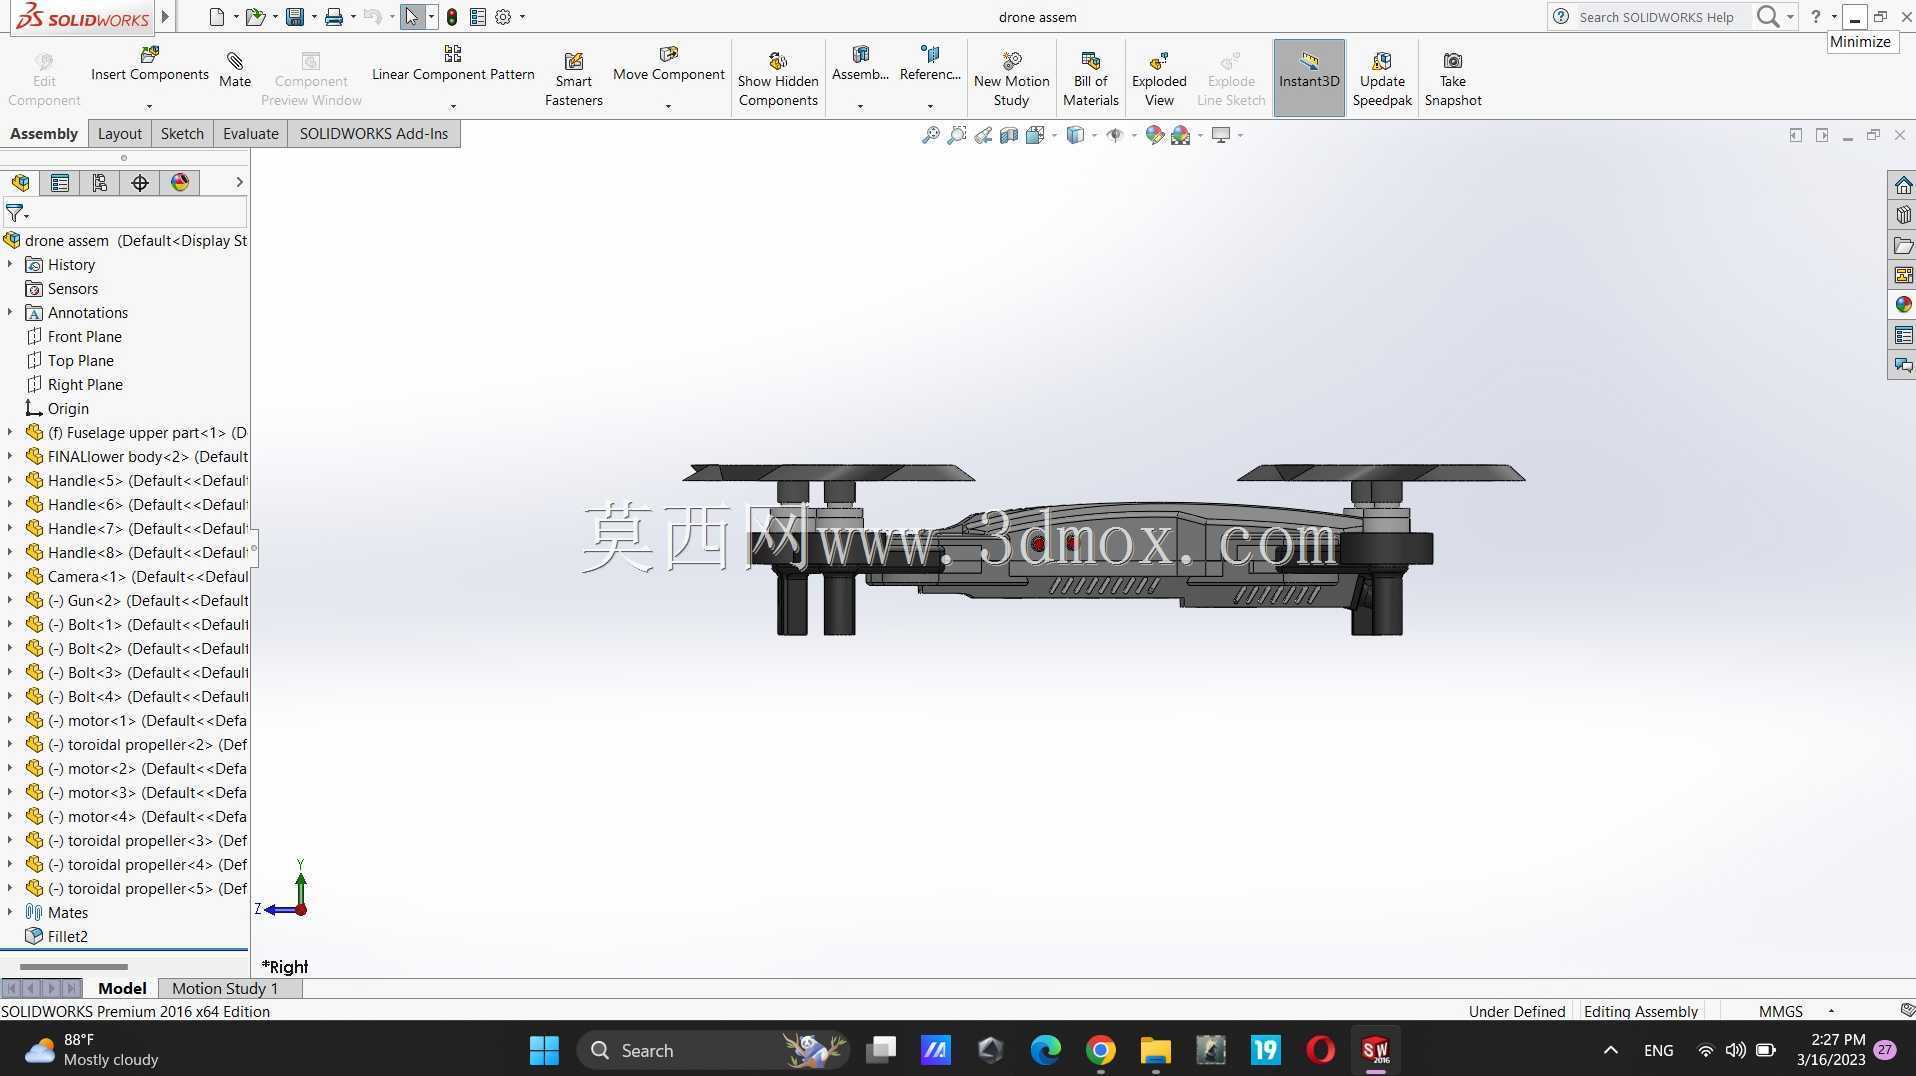Expand the History folder

coord(10,264)
